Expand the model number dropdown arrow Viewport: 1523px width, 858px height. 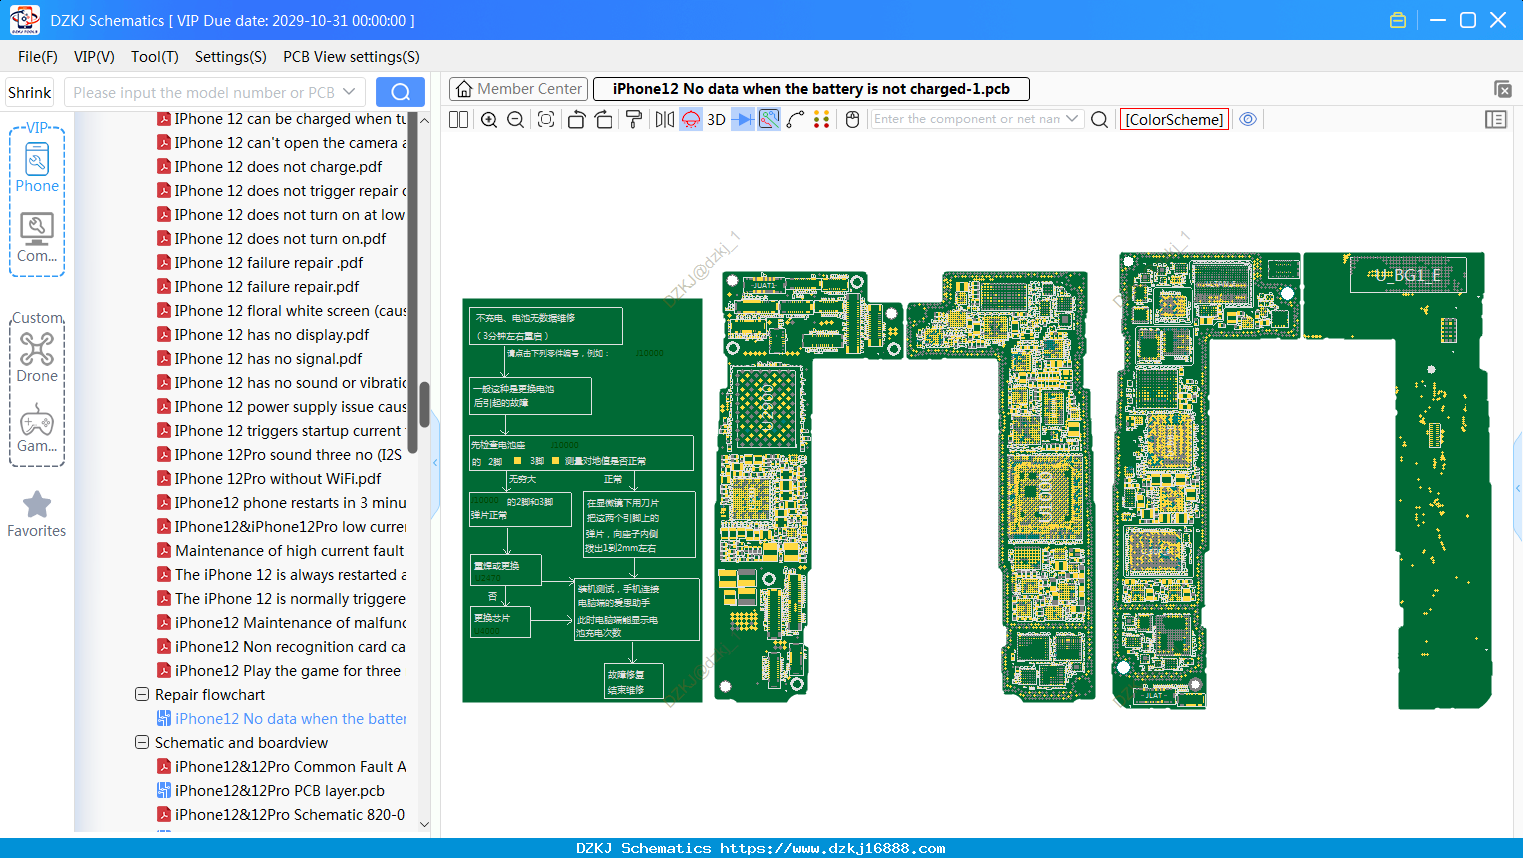click(x=349, y=92)
